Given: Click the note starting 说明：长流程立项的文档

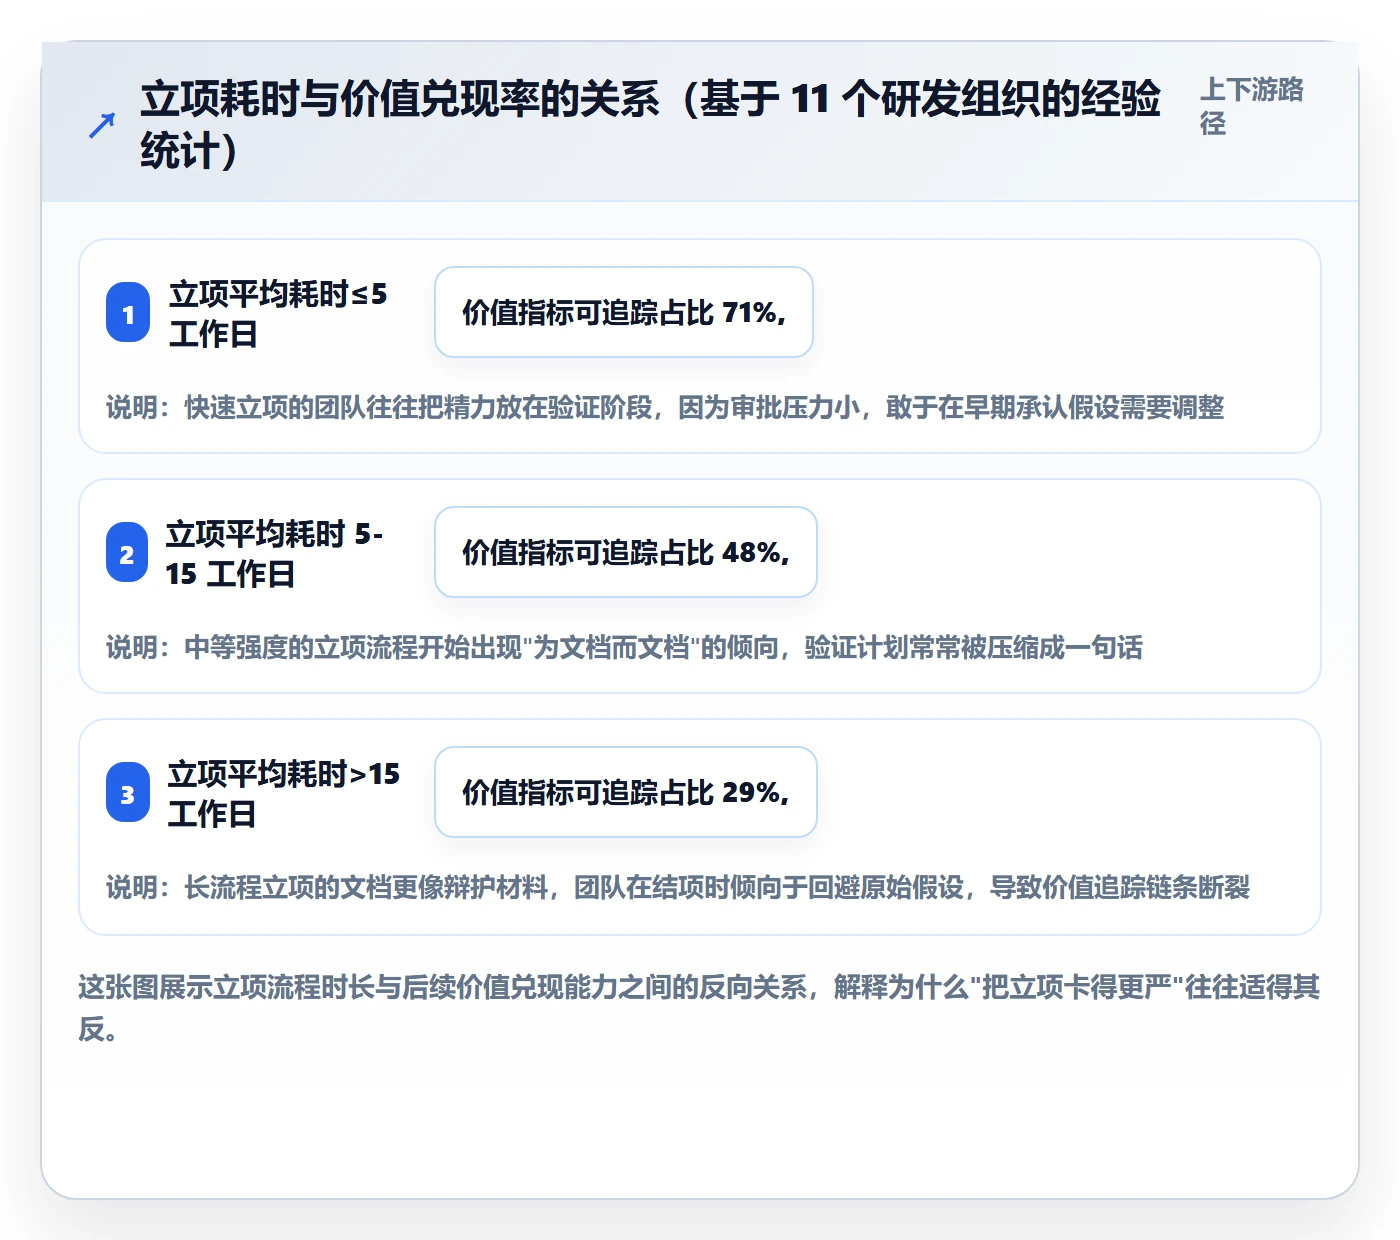Looking at the screenshot, I should point(678,887).
